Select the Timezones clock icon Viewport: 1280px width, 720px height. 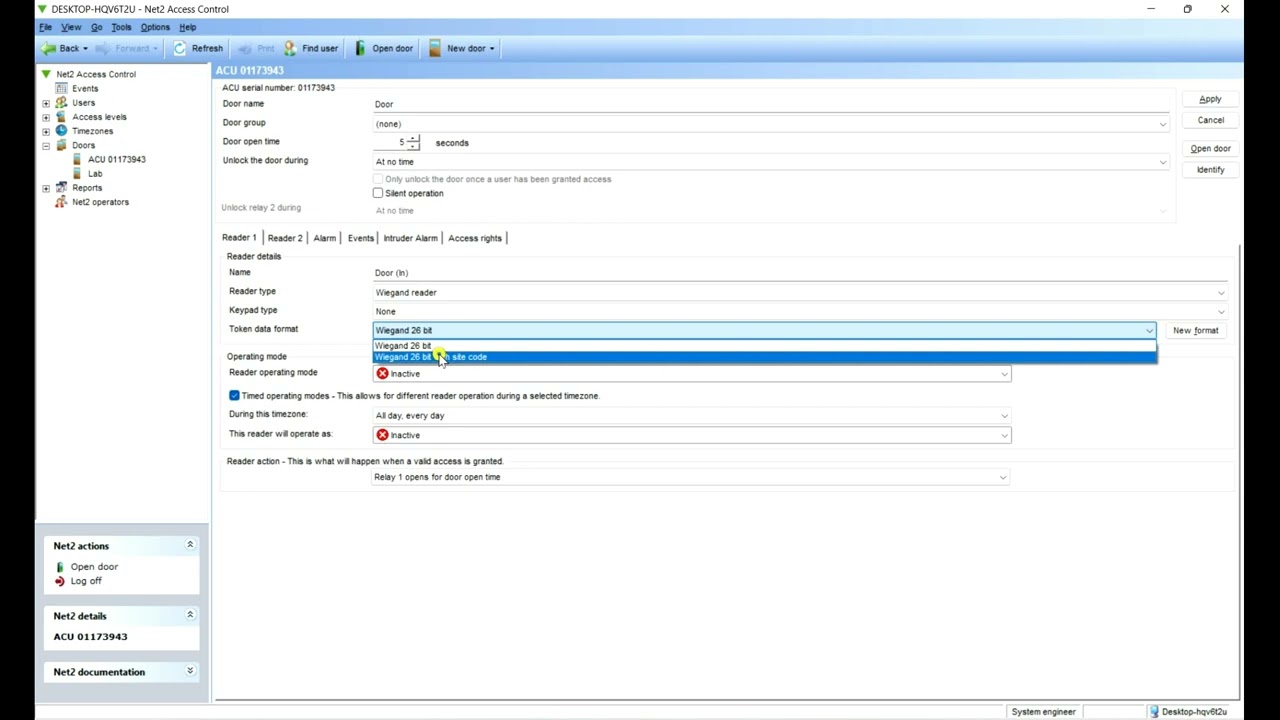click(61, 130)
